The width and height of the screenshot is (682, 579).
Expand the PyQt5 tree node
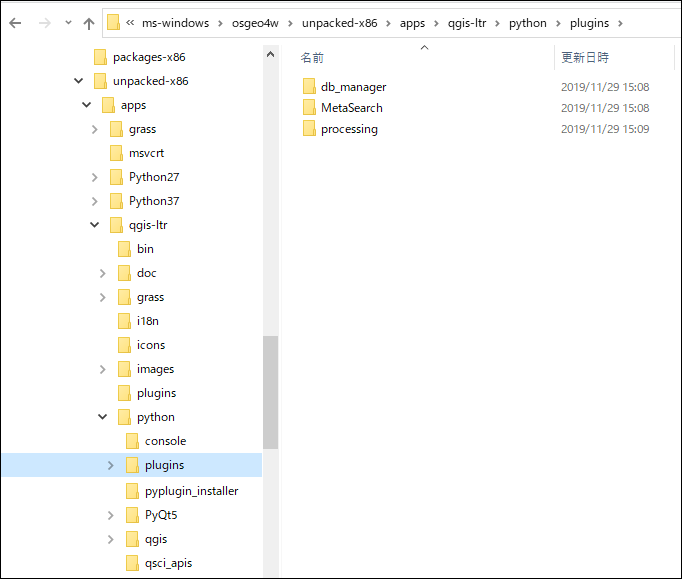[110, 515]
